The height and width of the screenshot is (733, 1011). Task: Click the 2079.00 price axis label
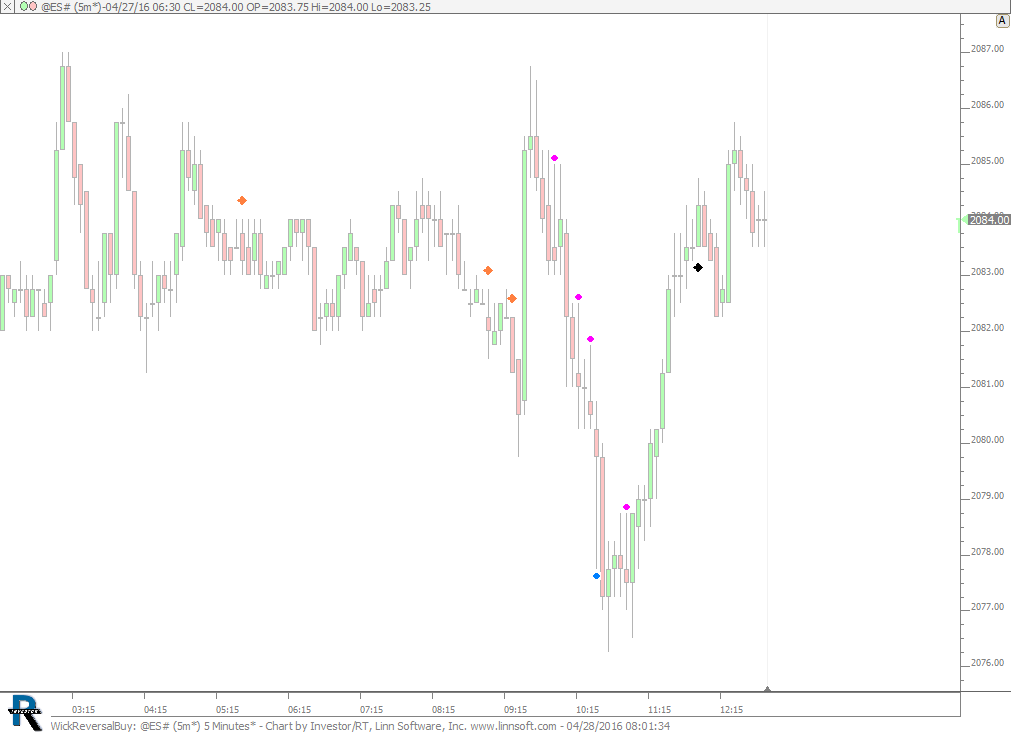coord(987,496)
